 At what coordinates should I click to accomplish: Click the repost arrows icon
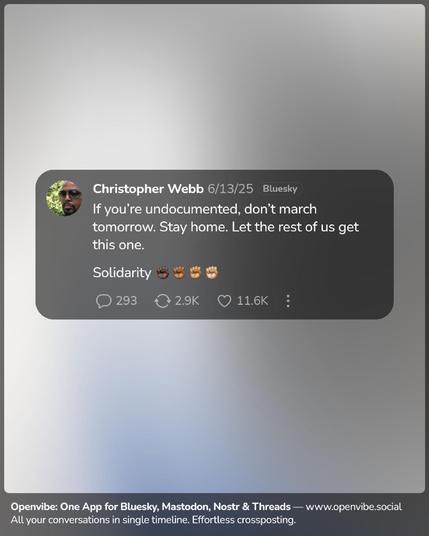162,301
